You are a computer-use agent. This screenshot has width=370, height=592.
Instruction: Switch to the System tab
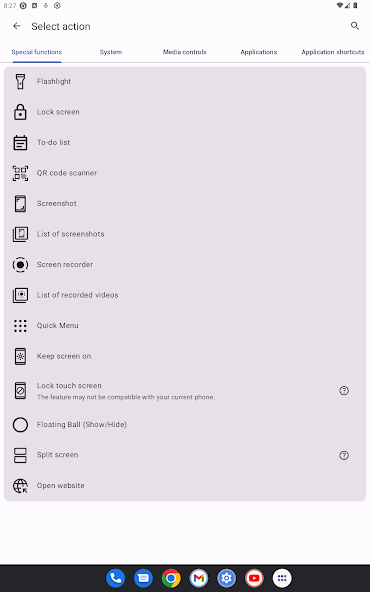(x=111, y=52)
